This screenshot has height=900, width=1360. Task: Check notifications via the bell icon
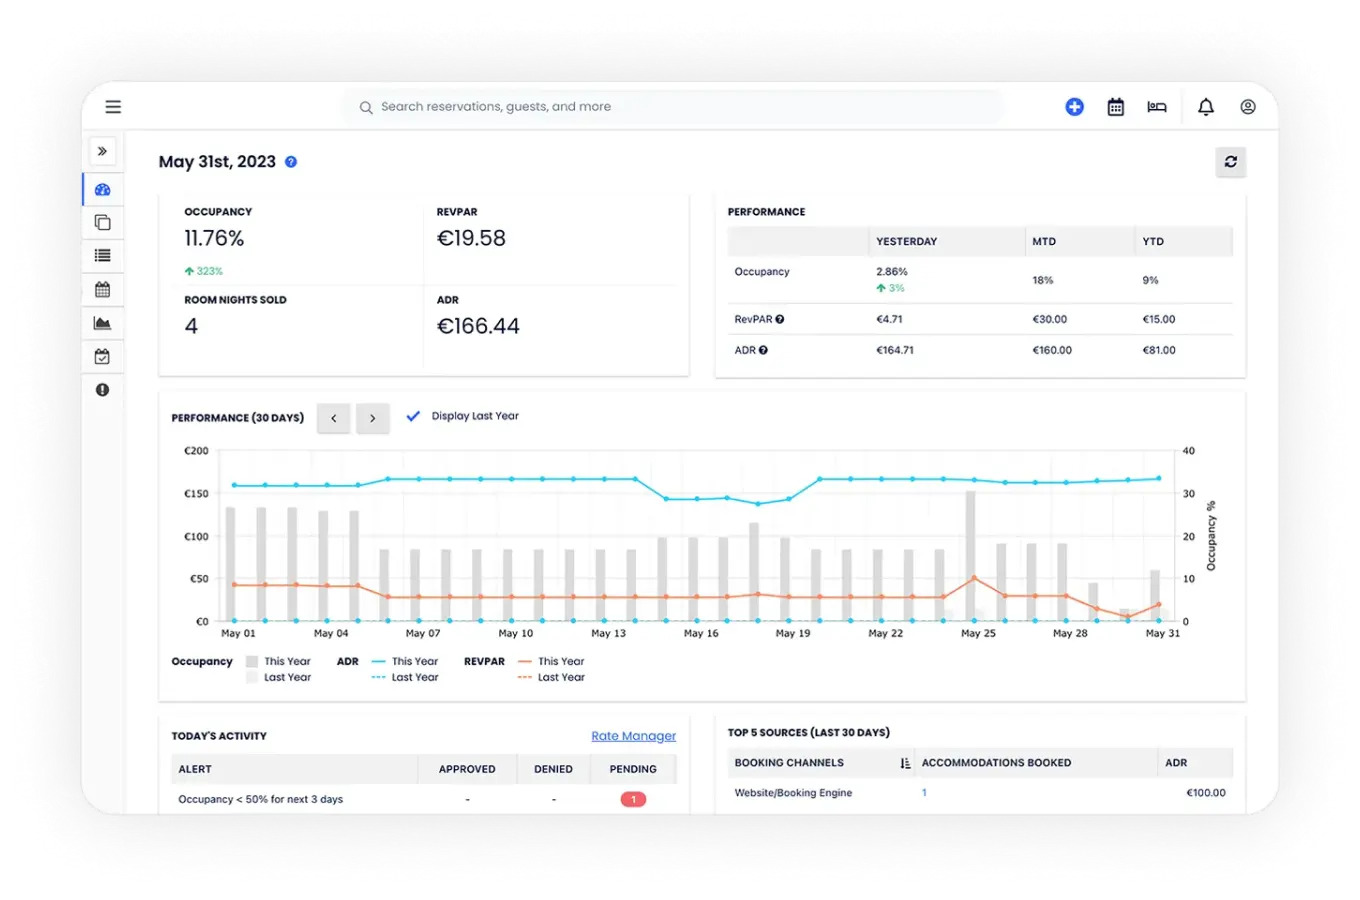coord(1205,106)
